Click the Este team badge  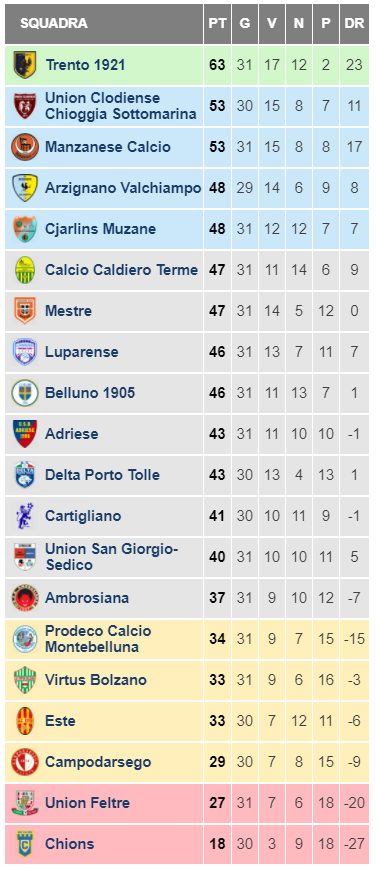coord(25,721)
